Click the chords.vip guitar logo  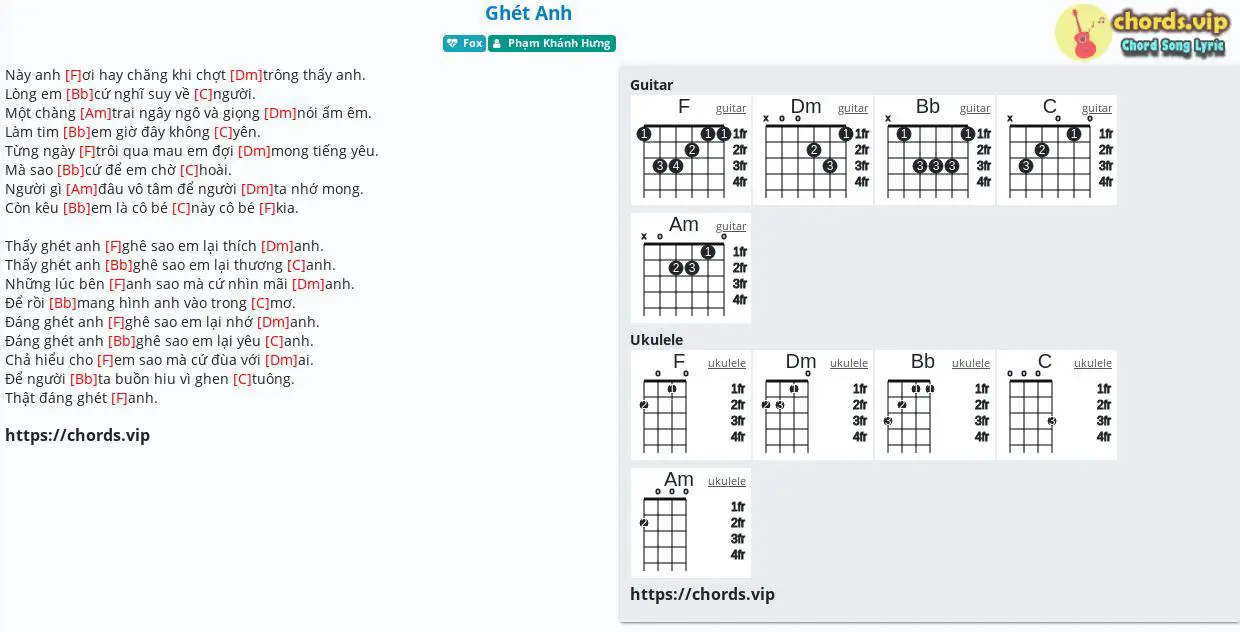(x=1141, y=32)
